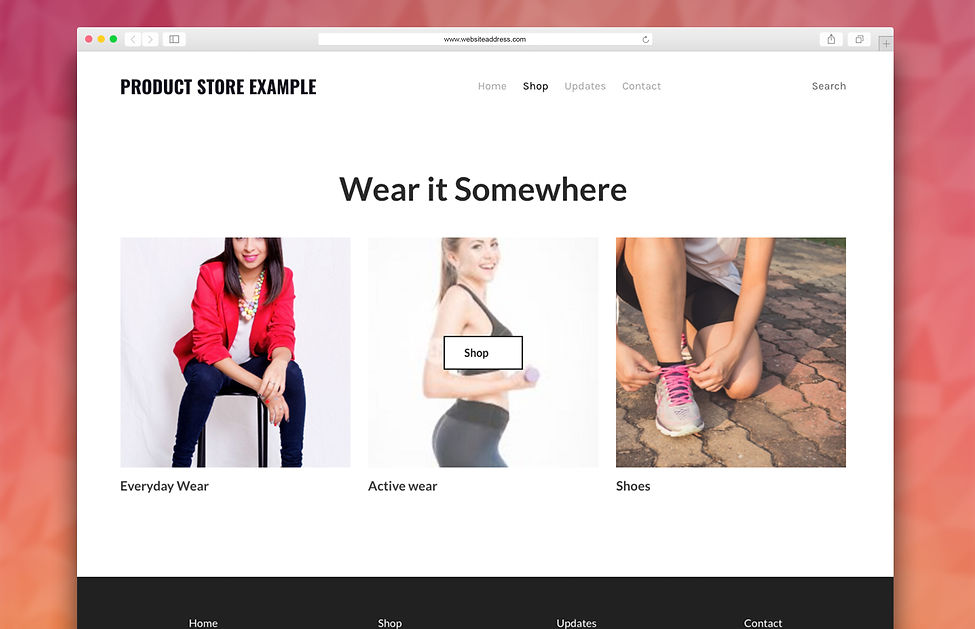This screenshot has width=975, height=629.
Task: Click the browser forward arrow button
Action: coord(150,39)
